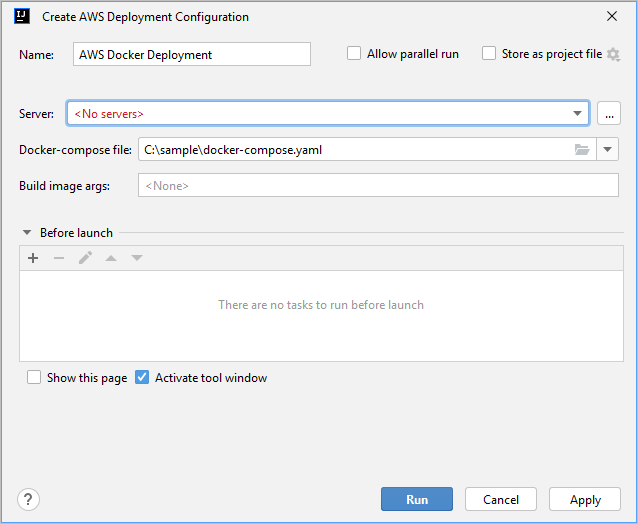Click the Build image args field
Viewport: 638px width, 524px height.
point(378,185)
